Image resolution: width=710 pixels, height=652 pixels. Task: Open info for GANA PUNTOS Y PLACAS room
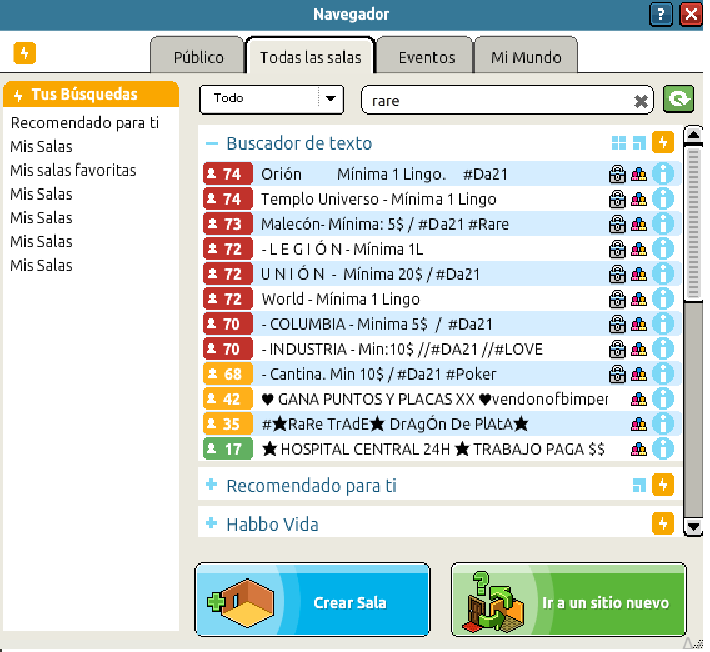click(x=663, y=399)
